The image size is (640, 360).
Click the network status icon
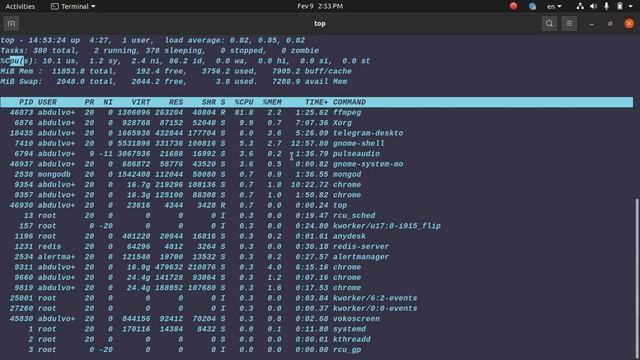[580, 6]
